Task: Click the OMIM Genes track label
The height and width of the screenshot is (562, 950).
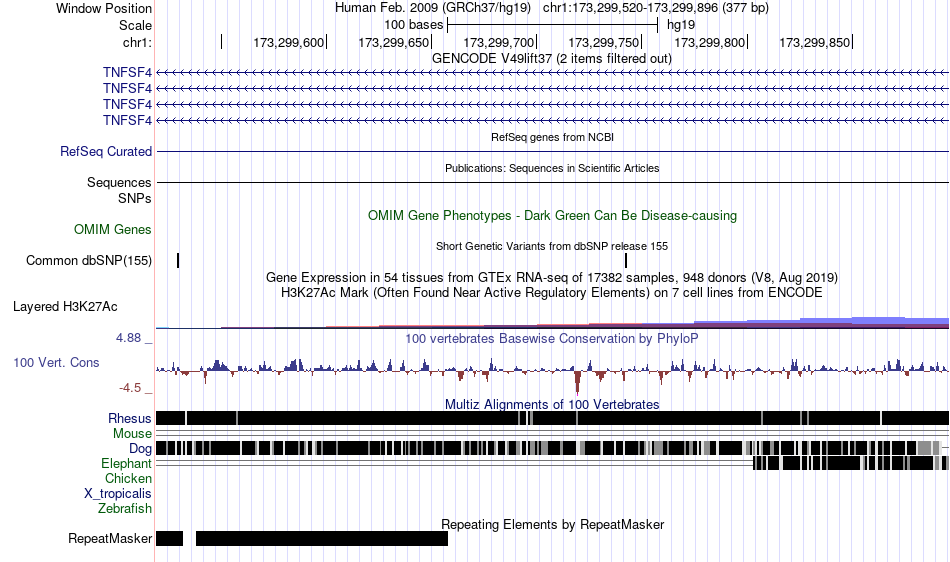Action: [112, 230]
